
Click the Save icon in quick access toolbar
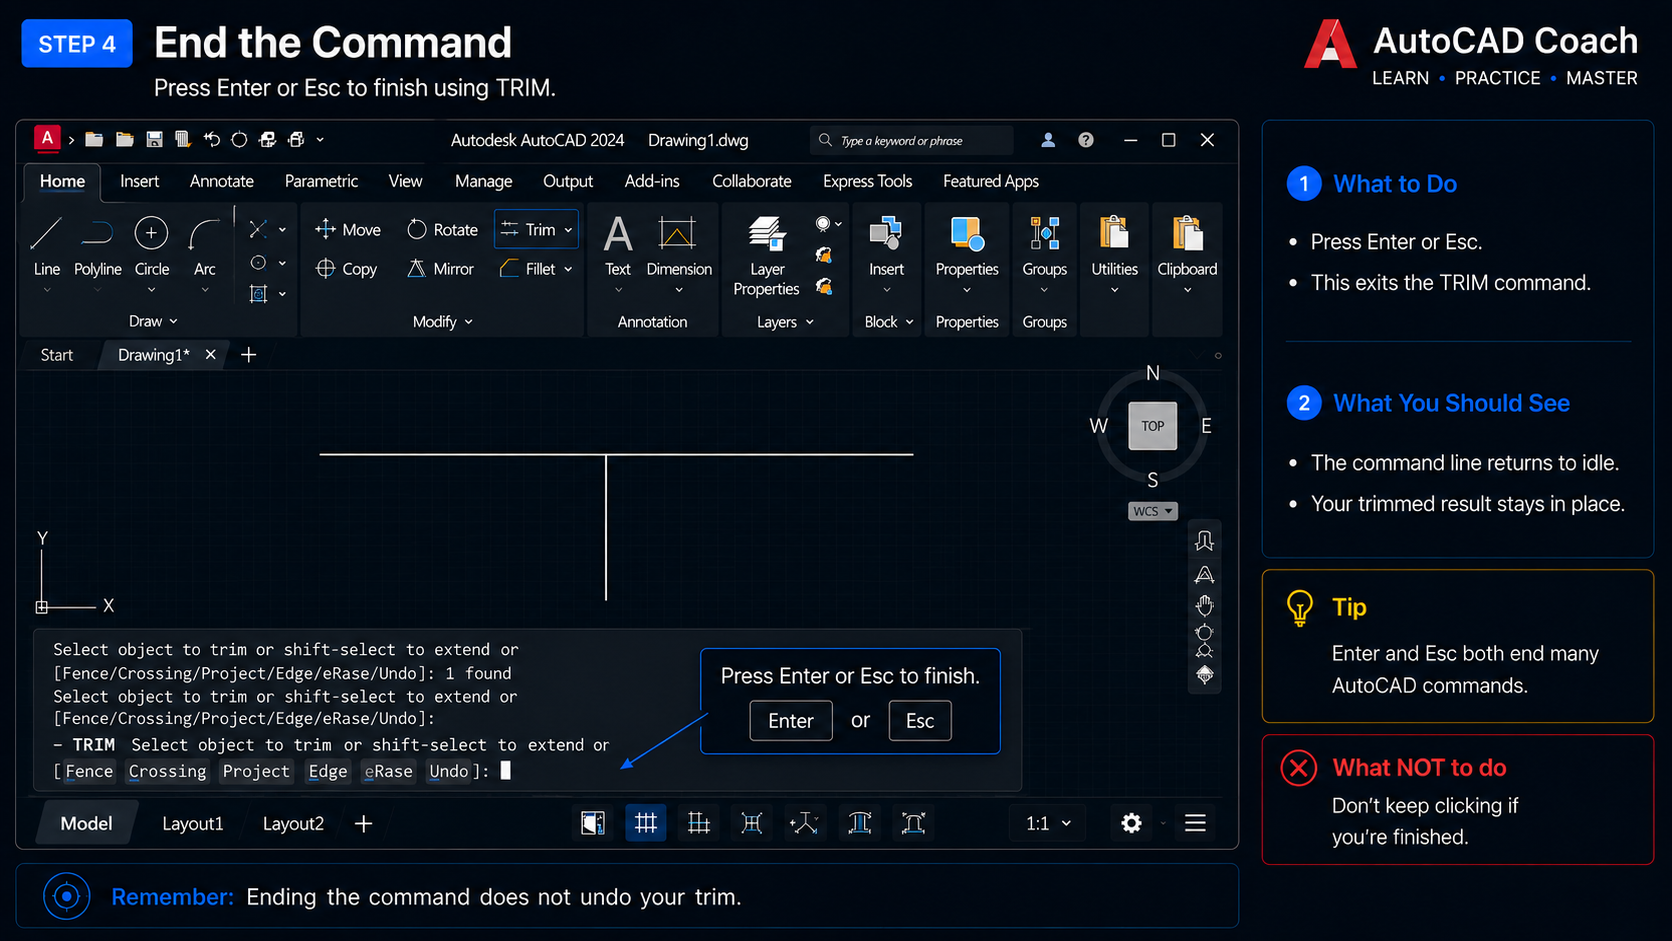click(154, 140)
